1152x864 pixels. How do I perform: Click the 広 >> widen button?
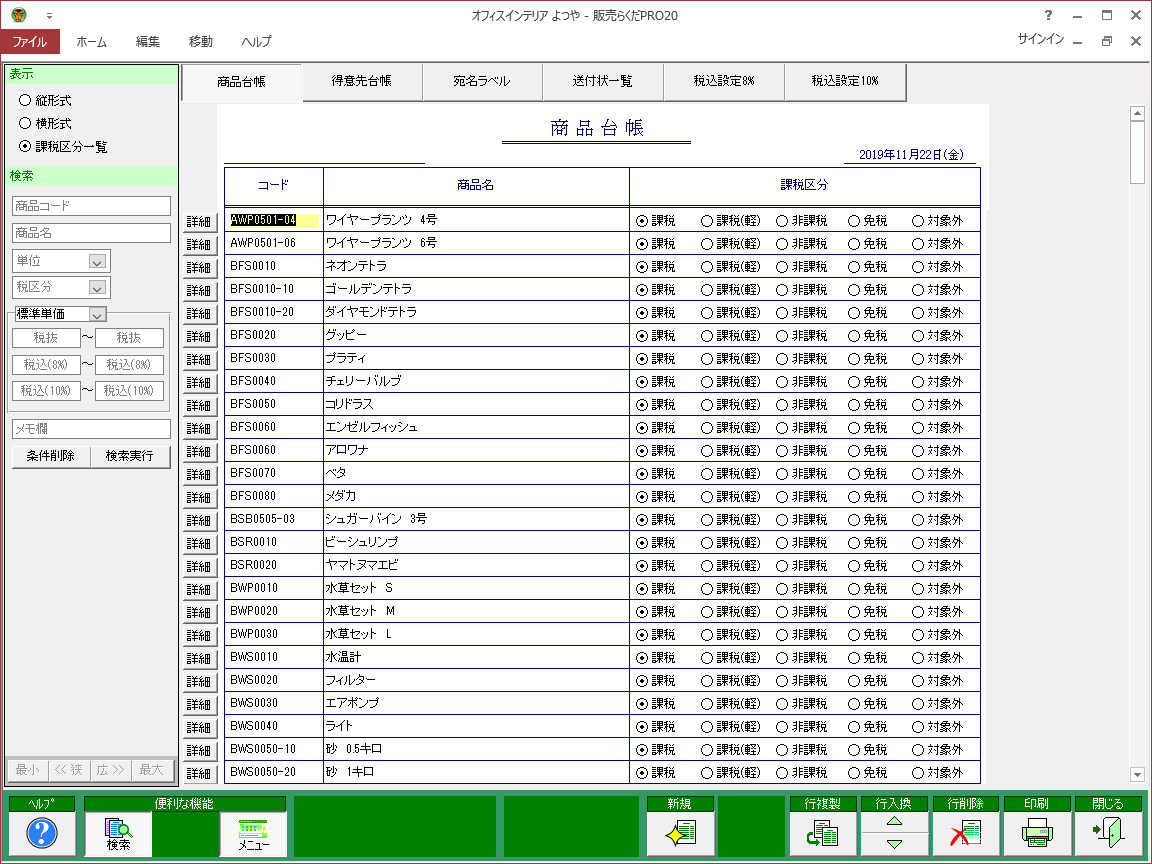coord(110,770)
